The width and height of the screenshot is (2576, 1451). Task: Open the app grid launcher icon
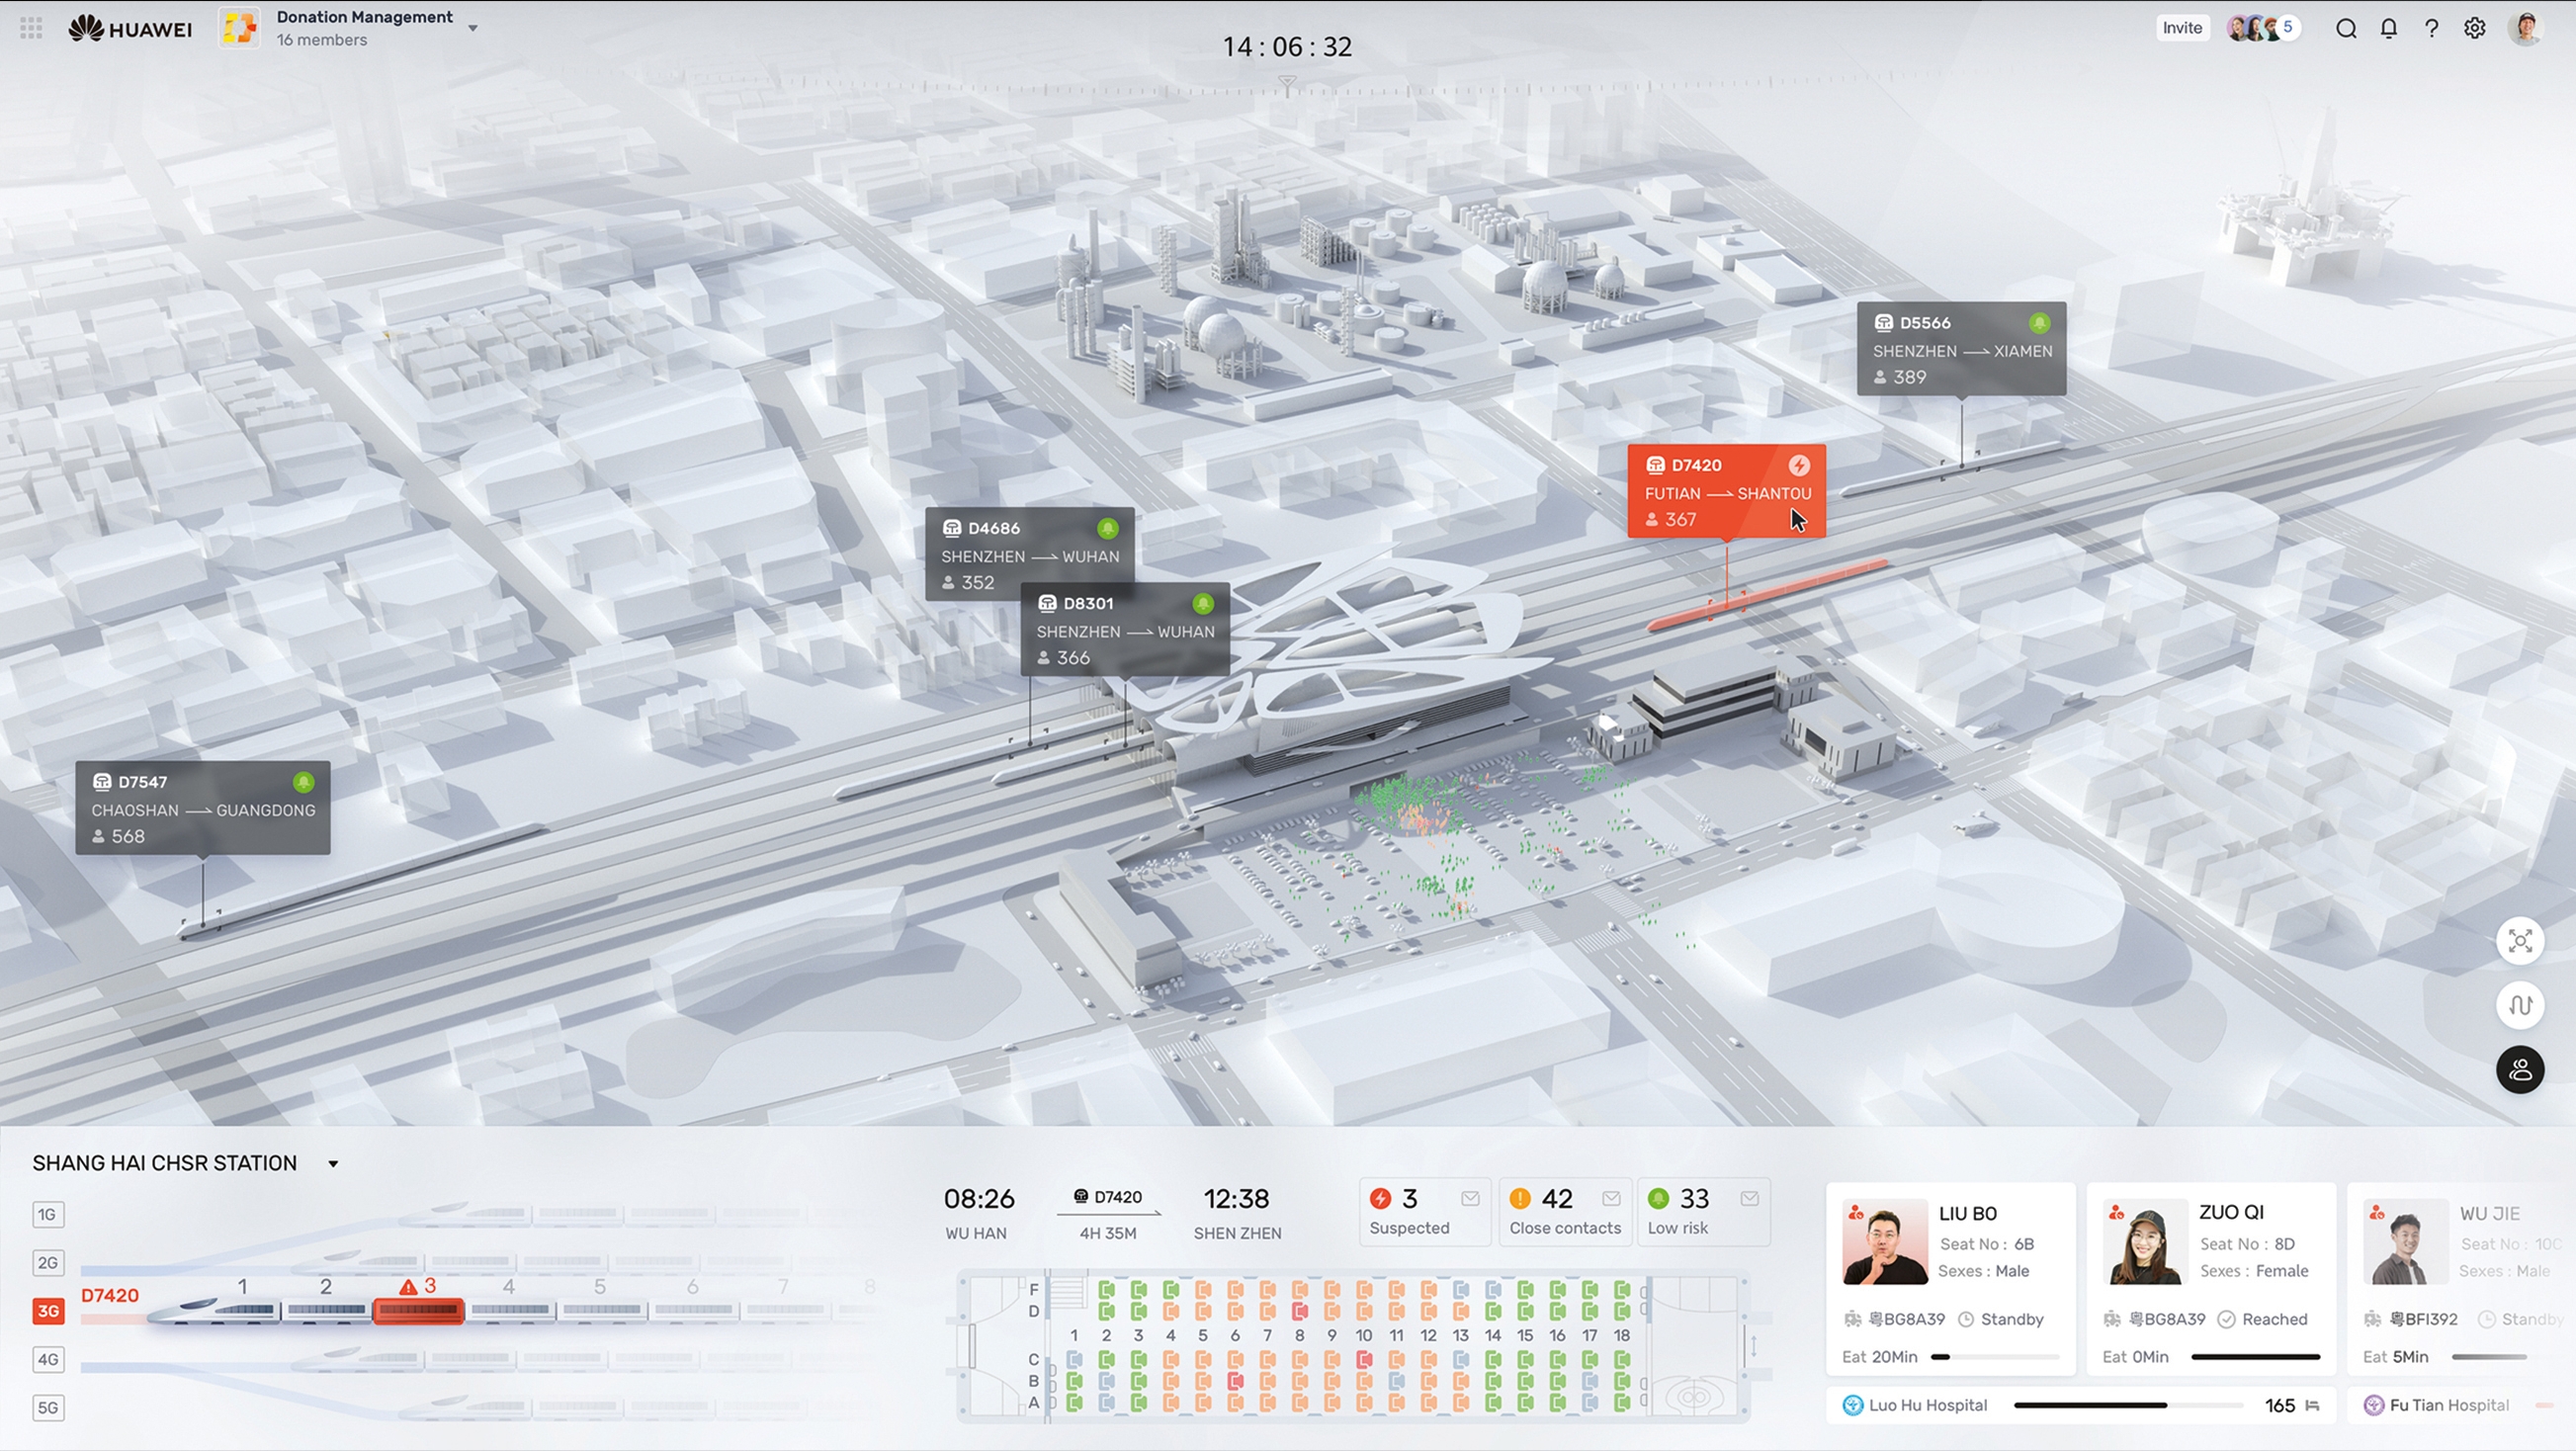(x=31, y=28)
